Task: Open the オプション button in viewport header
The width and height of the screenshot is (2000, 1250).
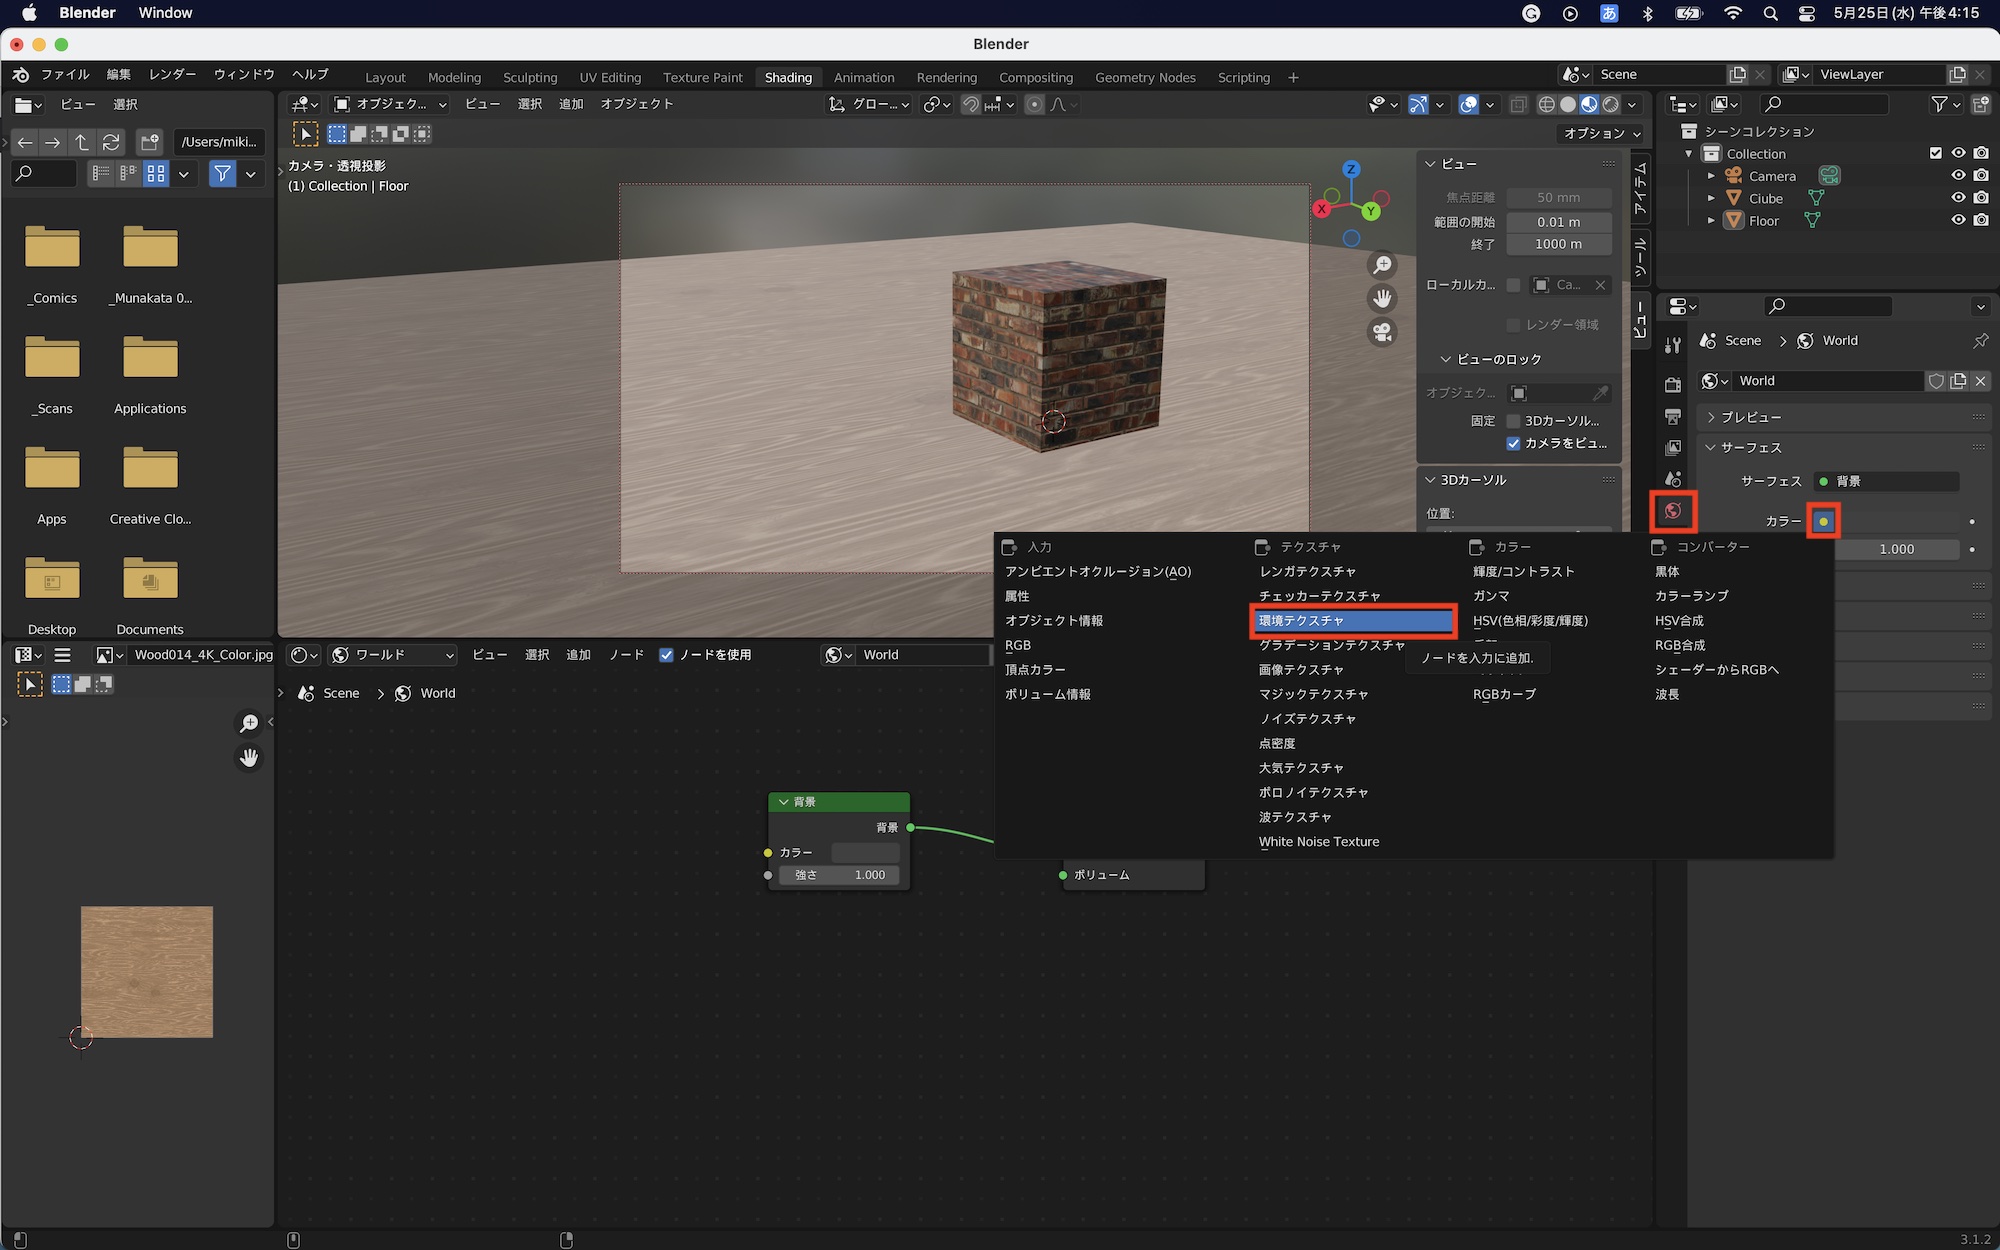Action: [x=1602, y=133]
